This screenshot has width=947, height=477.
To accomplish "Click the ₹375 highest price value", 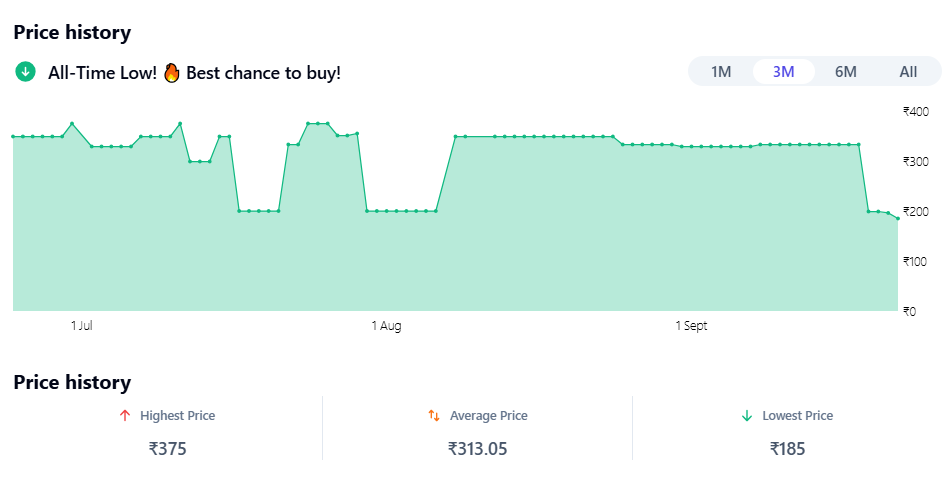I will (167, 449).
